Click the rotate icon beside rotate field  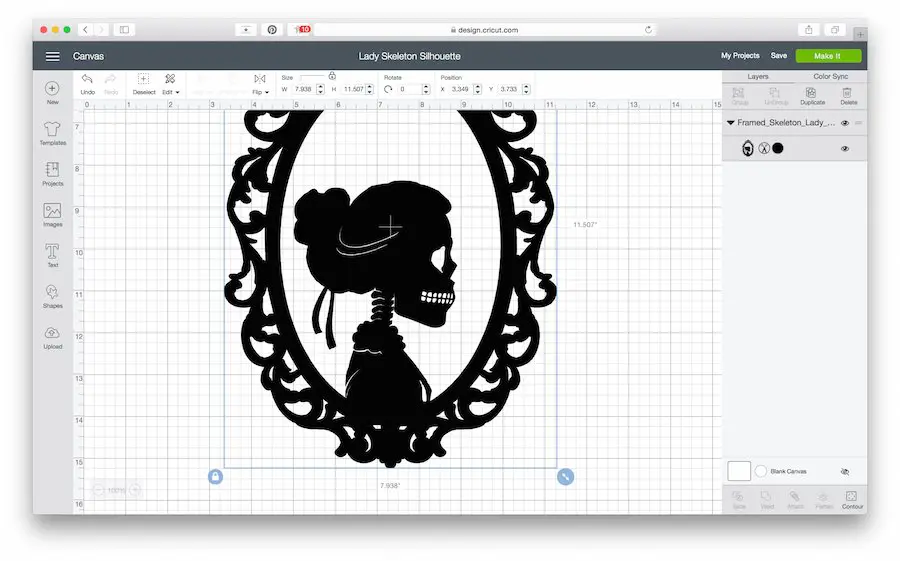pyautogui.click(x=388, y=89)
